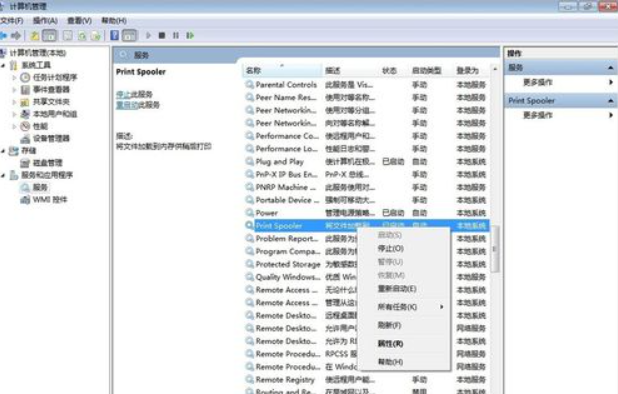Viewport: 618px width, 394px height.
Task: Sort services by 名称 column header
Action: coord(282,71)
